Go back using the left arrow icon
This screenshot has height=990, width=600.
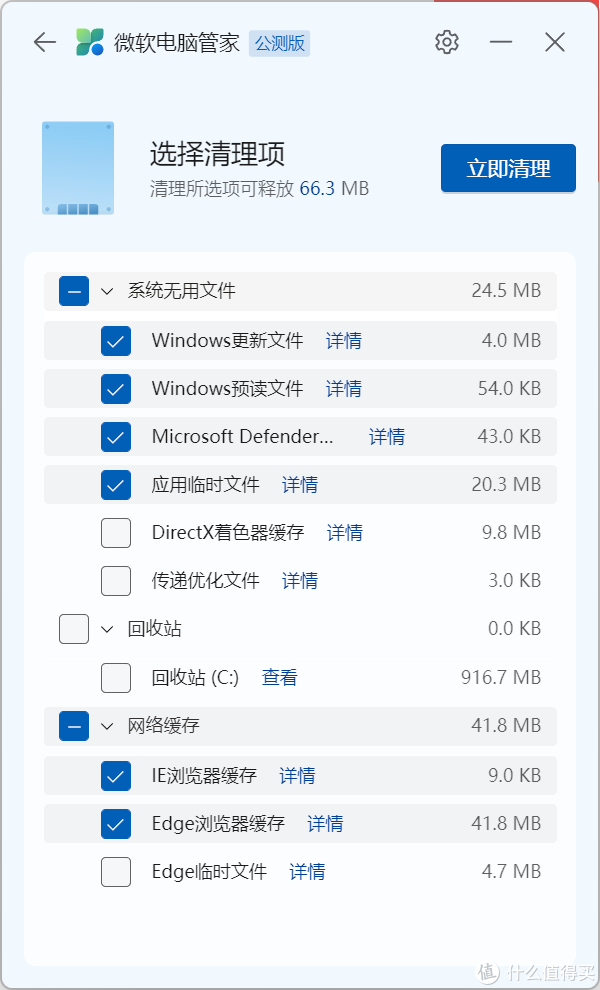(x=45, y=42)
